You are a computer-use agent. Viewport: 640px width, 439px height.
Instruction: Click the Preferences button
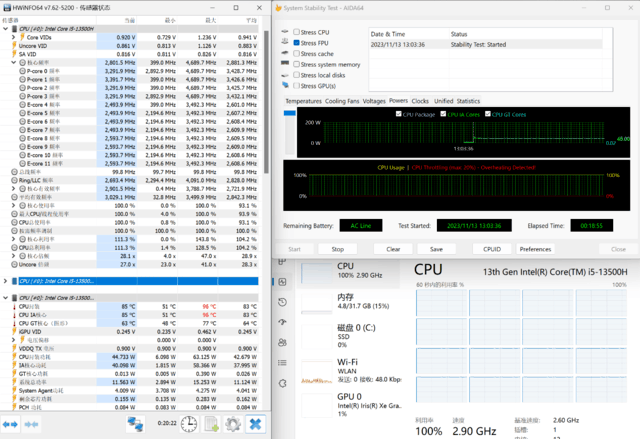point(534,249)
